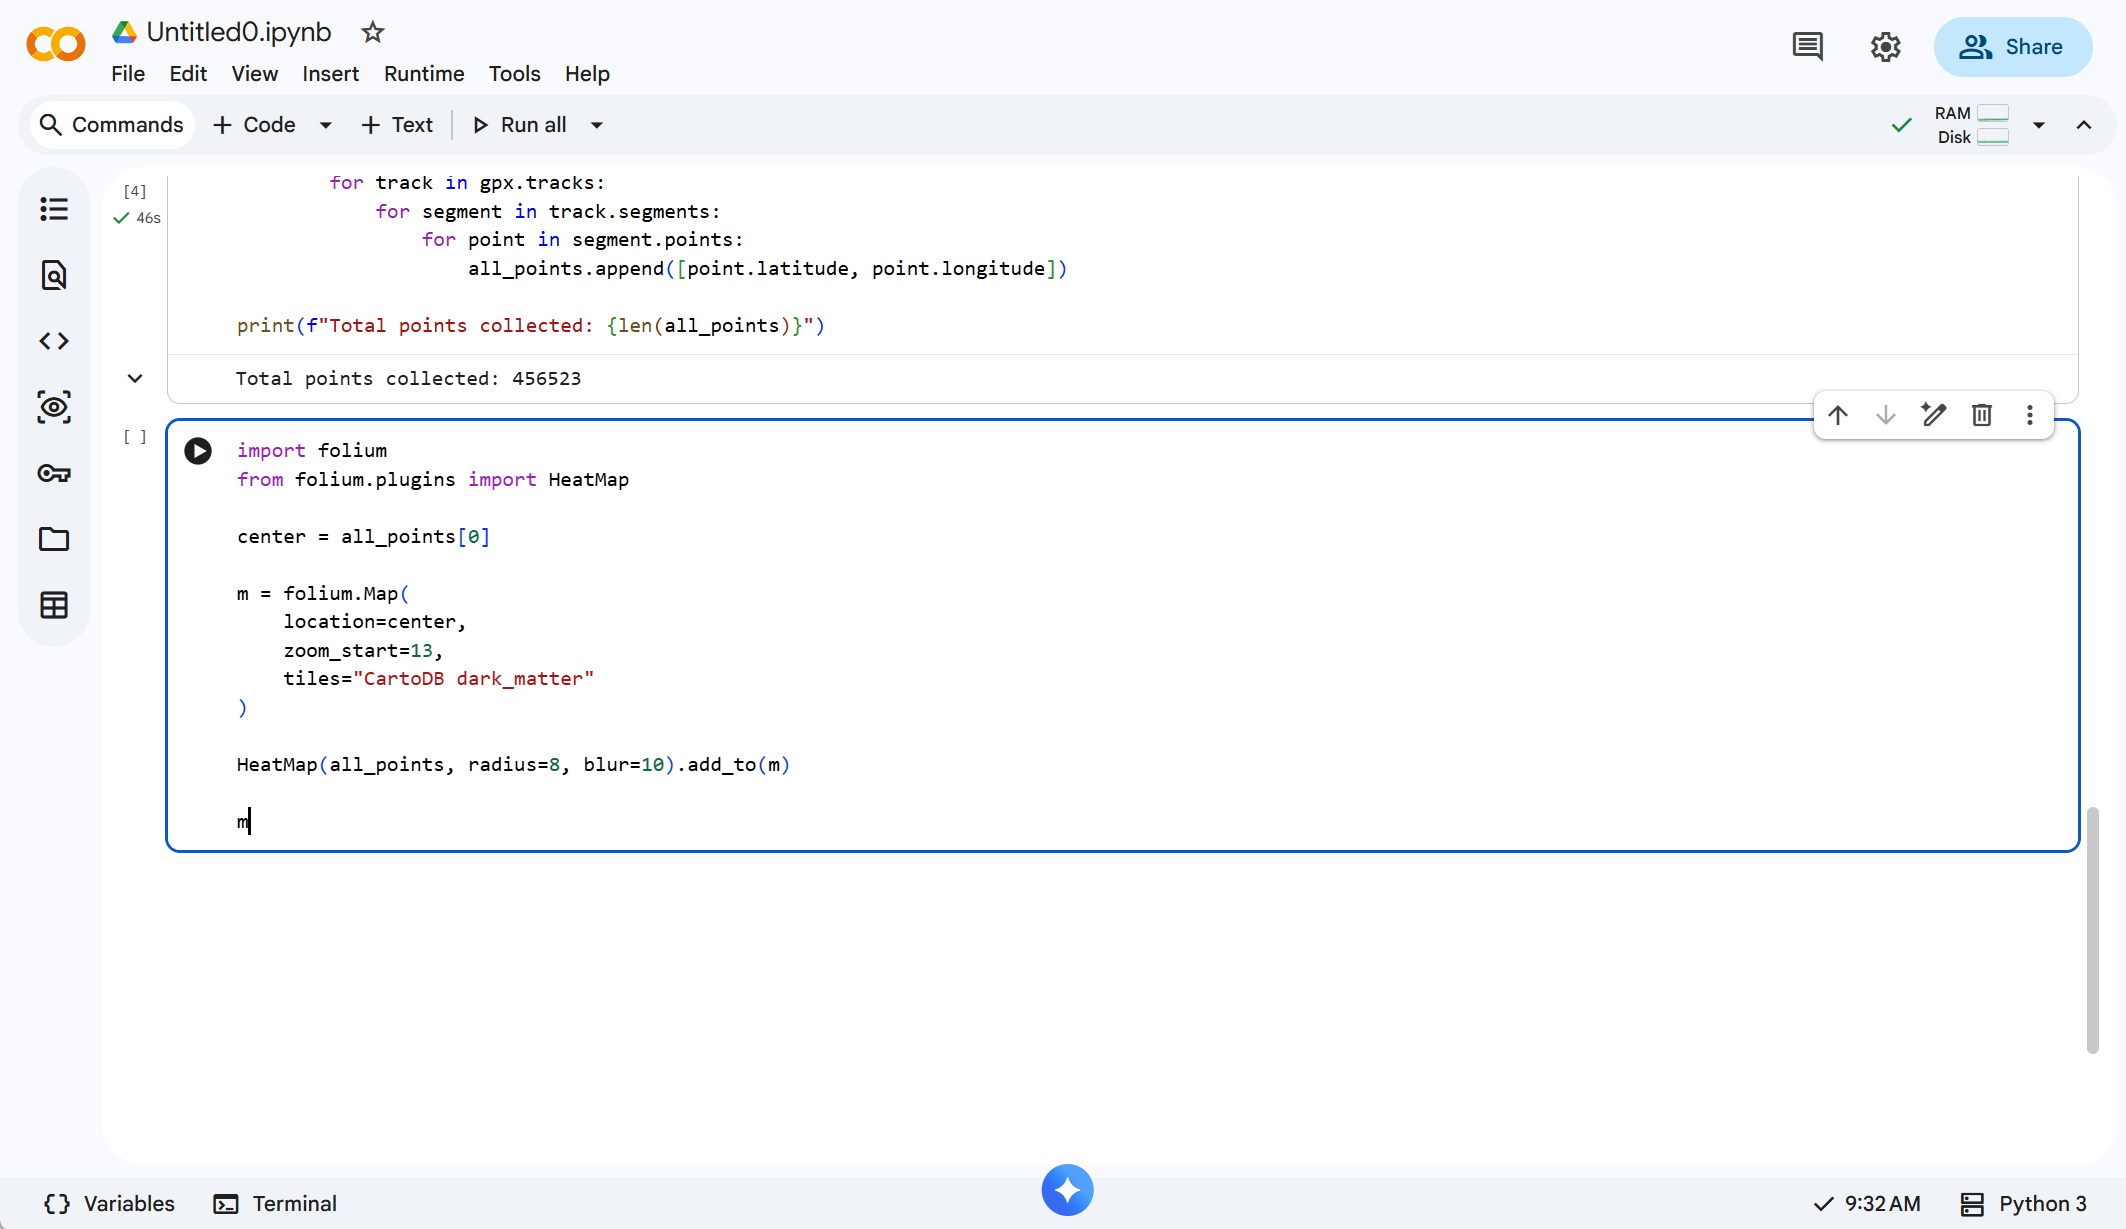
Task: Open the settings gear icon
Action: pyautogui.click(x=1885, y=46)
